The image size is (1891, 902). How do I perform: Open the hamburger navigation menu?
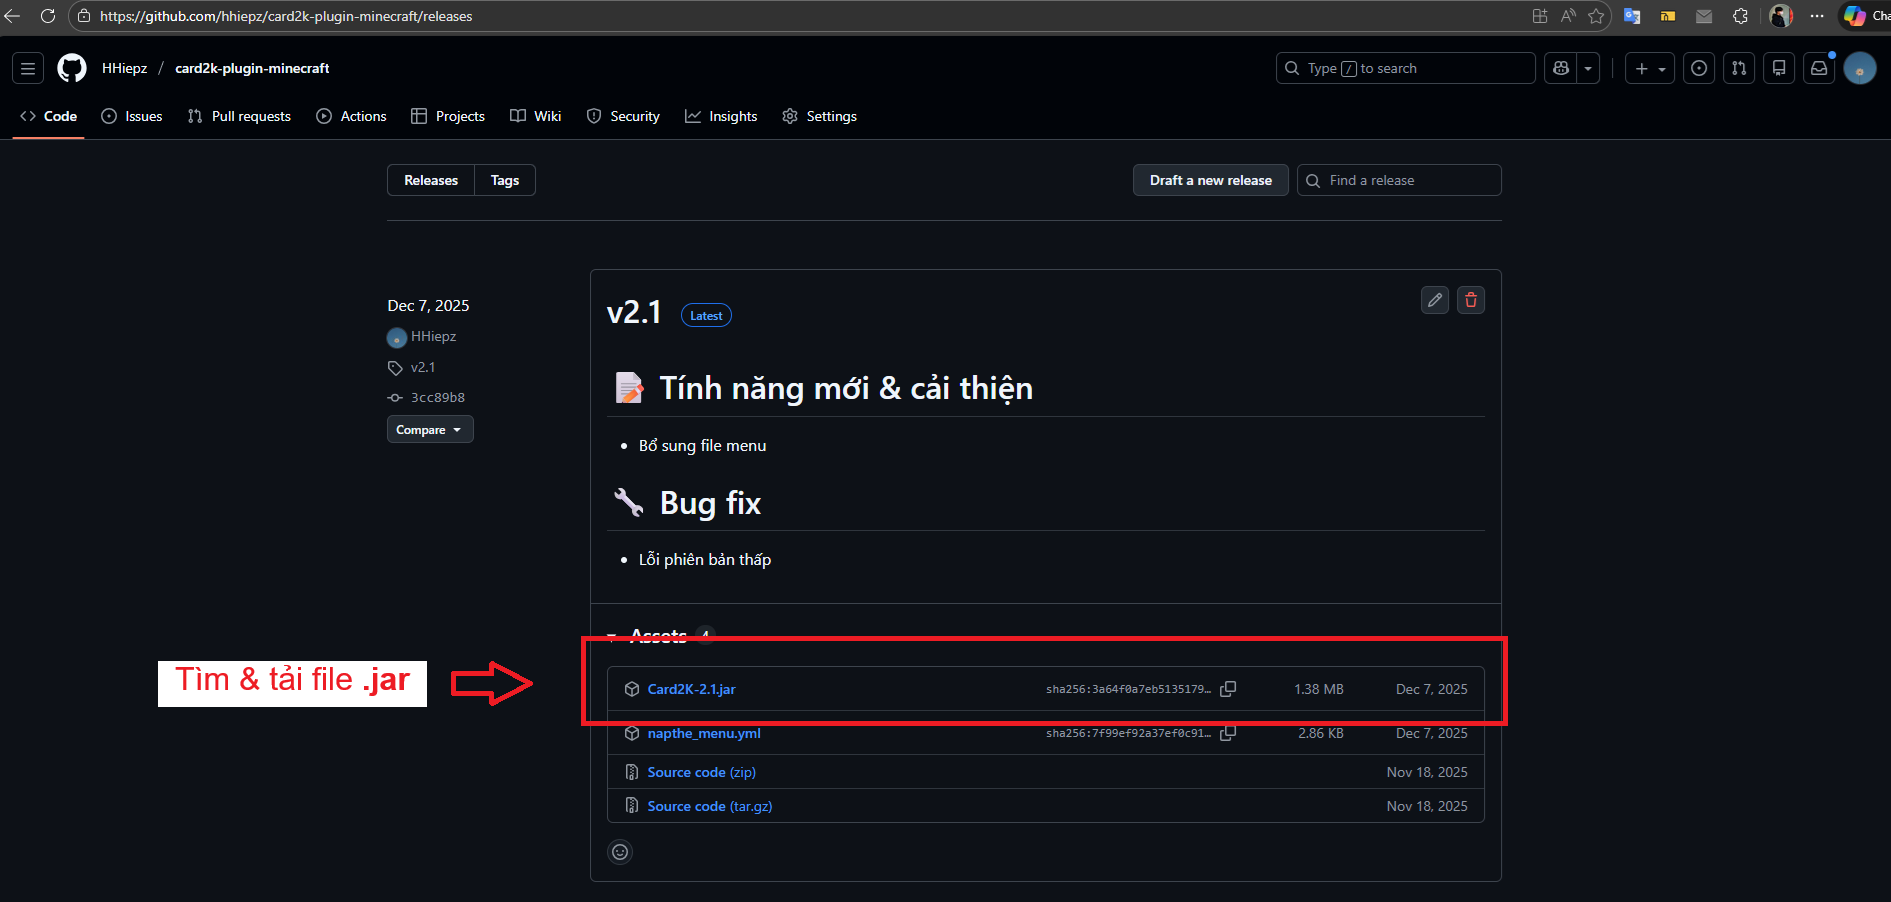point(28,68)
